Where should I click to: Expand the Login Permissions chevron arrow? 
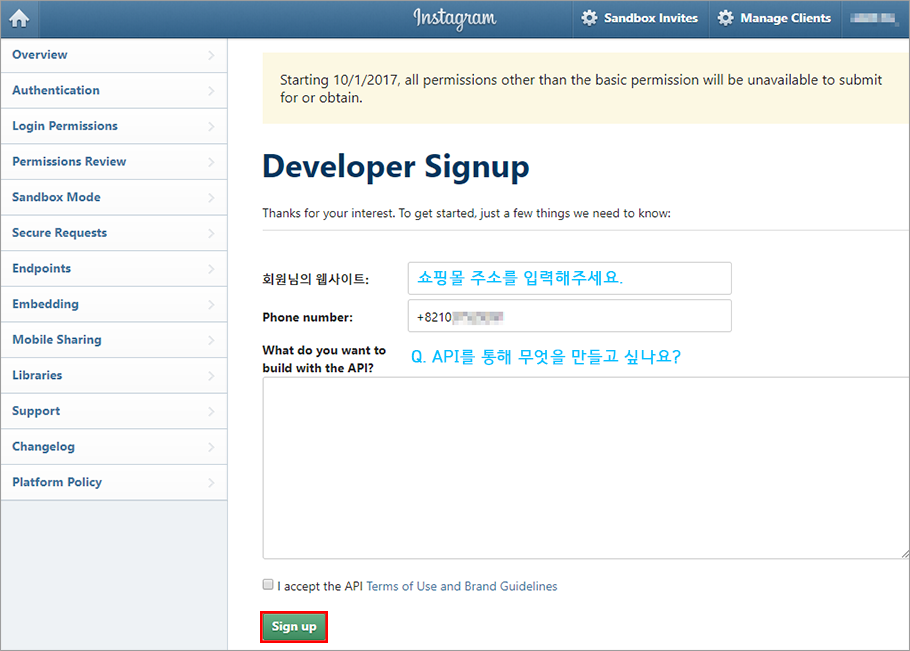[x=211, y=126]
